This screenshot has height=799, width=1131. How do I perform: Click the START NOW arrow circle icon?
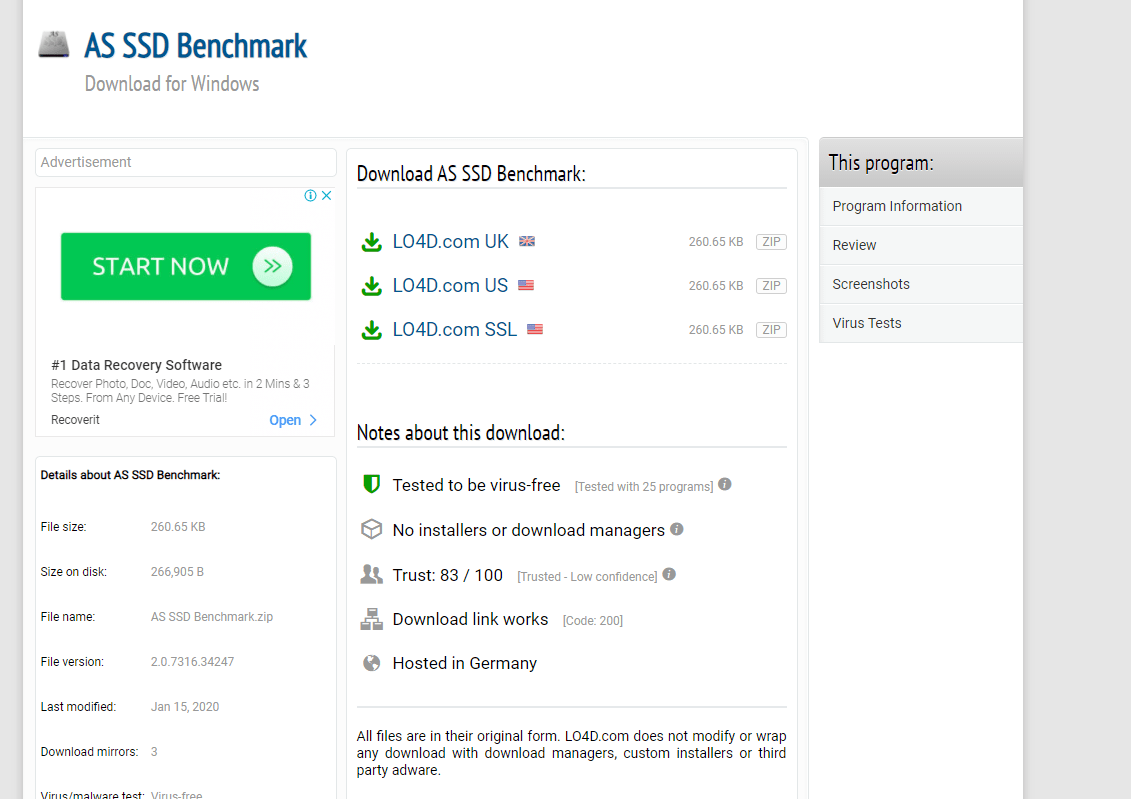point(272,266)
